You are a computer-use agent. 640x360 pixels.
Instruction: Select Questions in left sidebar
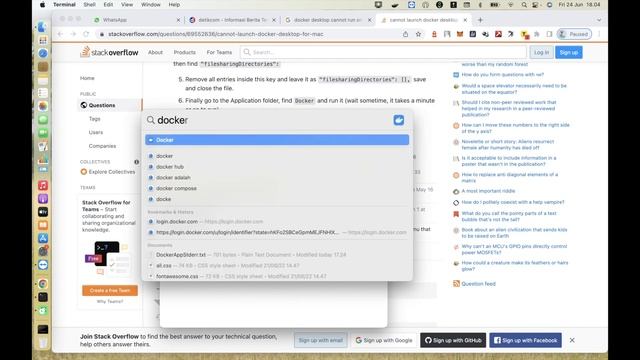pos(102,105)
